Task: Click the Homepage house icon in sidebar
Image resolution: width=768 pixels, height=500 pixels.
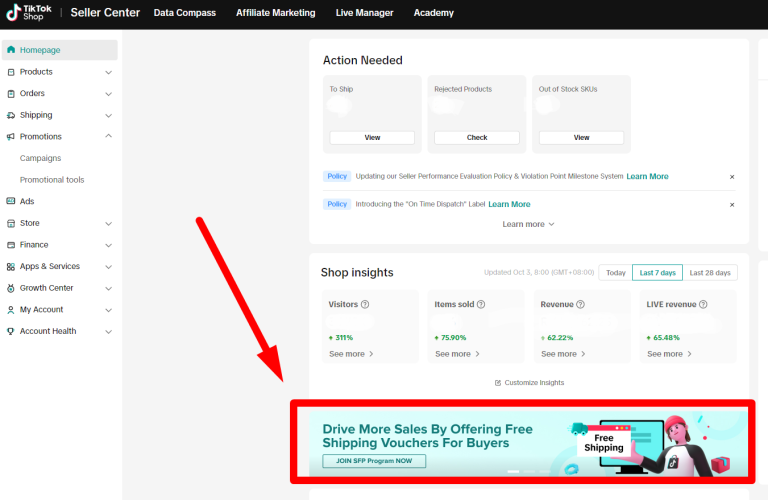Action: click(11, 49)
